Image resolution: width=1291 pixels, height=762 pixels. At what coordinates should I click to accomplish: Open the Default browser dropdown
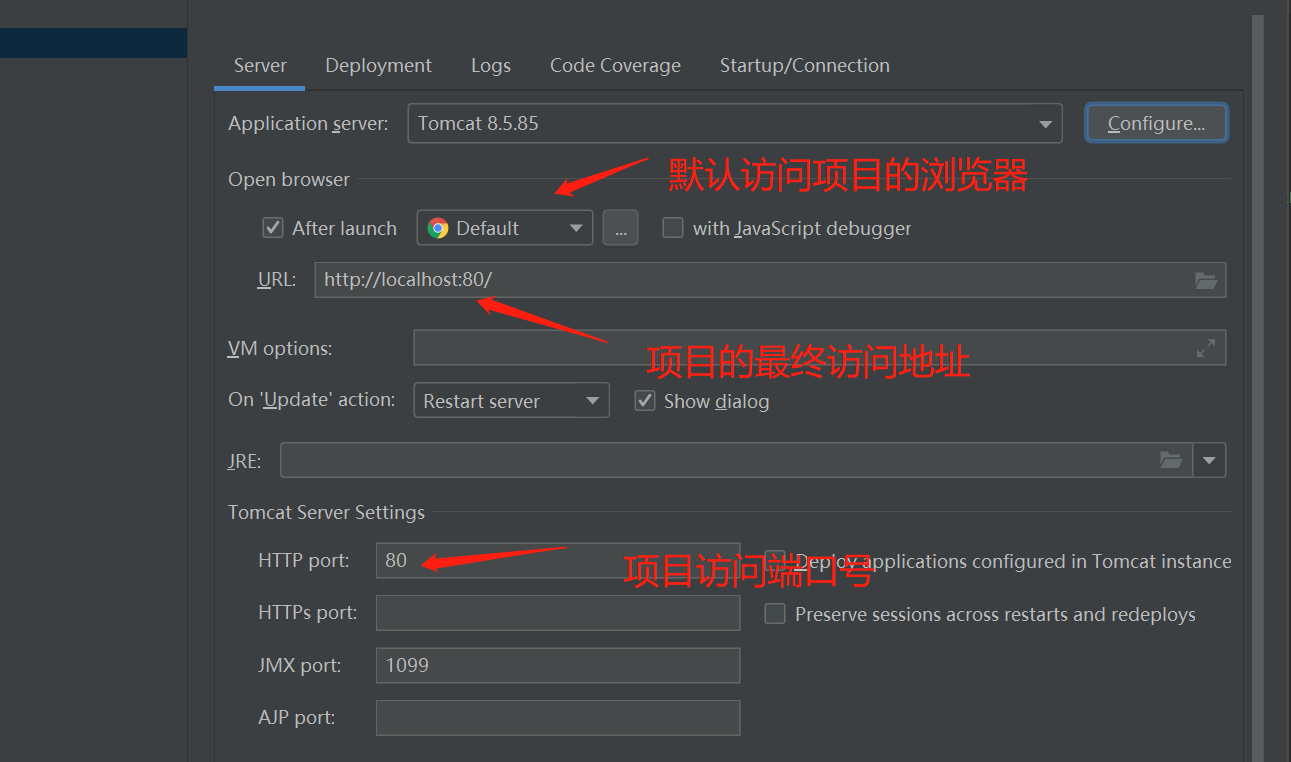[505, 228]
